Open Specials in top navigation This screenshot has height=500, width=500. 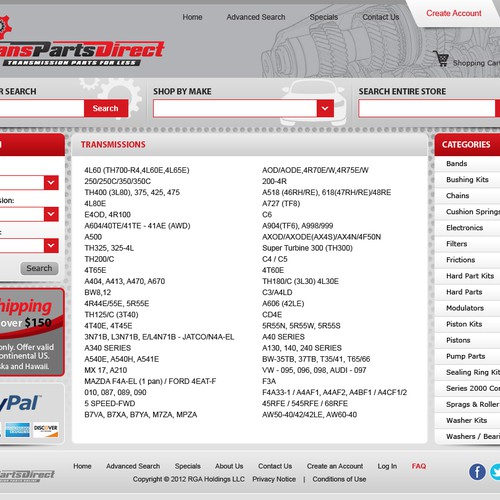(x=324, y=17)
